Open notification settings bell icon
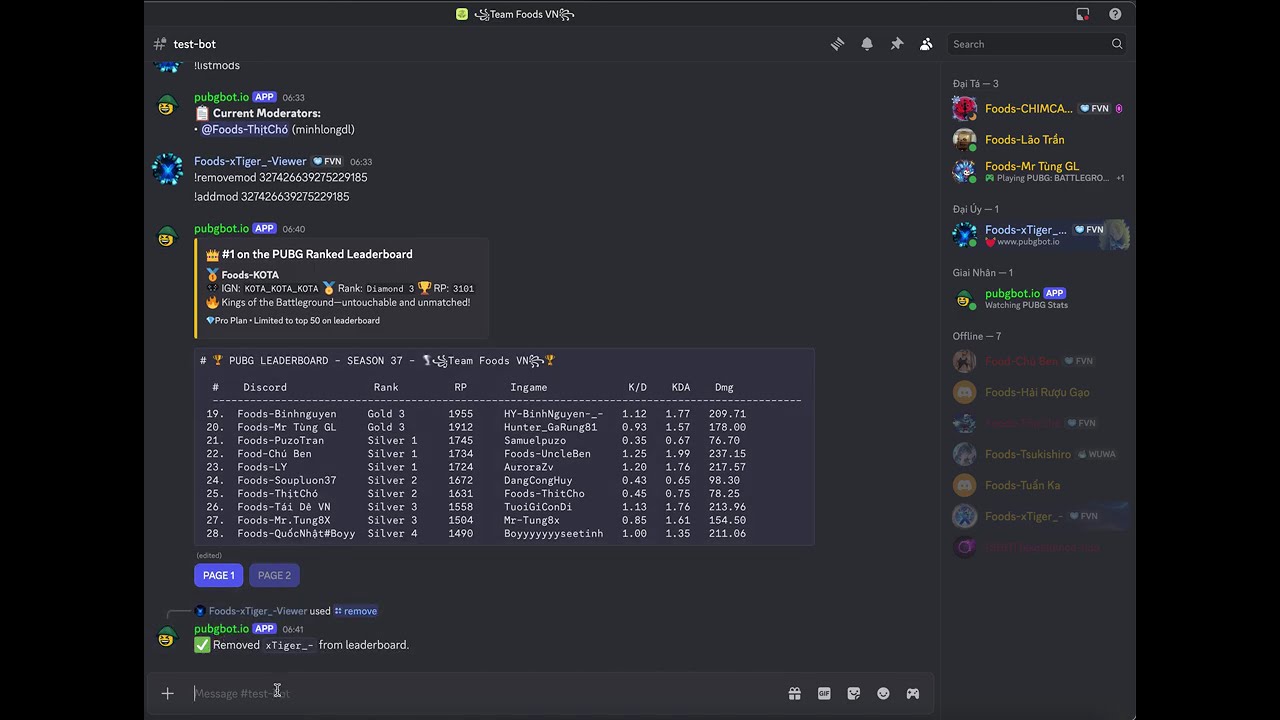This screenshot has width=1280, height=720. 867,44
